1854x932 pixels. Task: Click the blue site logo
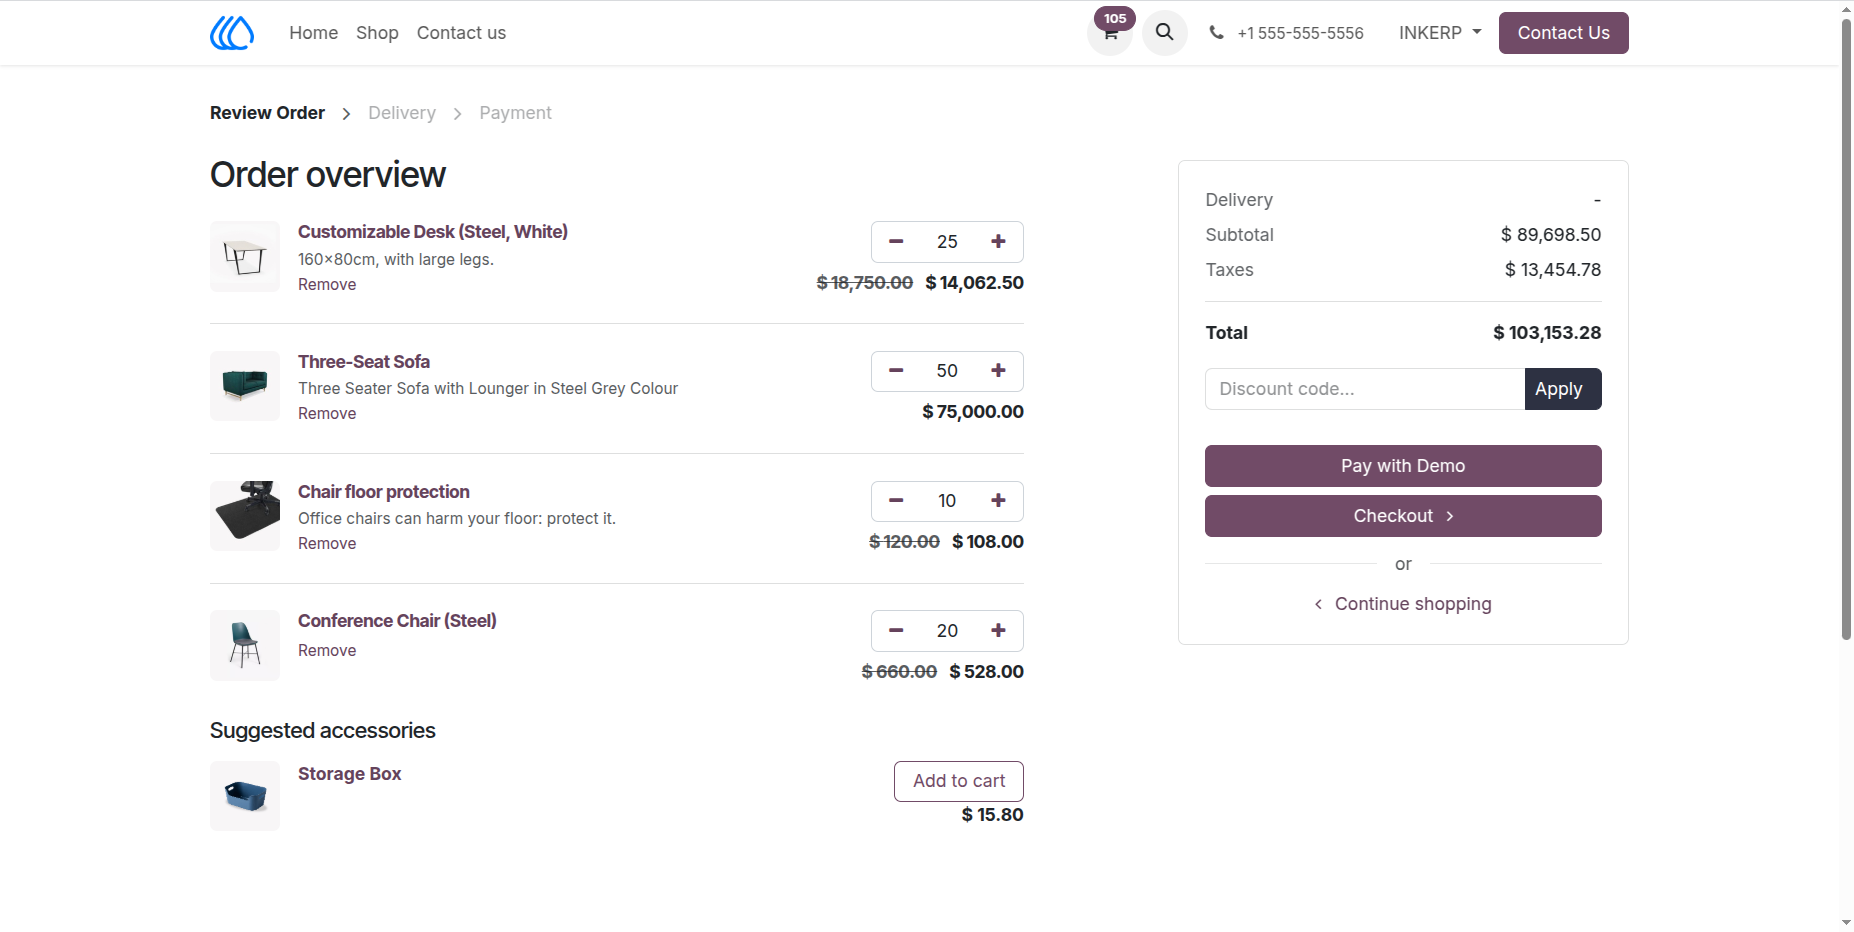(232, 33)
